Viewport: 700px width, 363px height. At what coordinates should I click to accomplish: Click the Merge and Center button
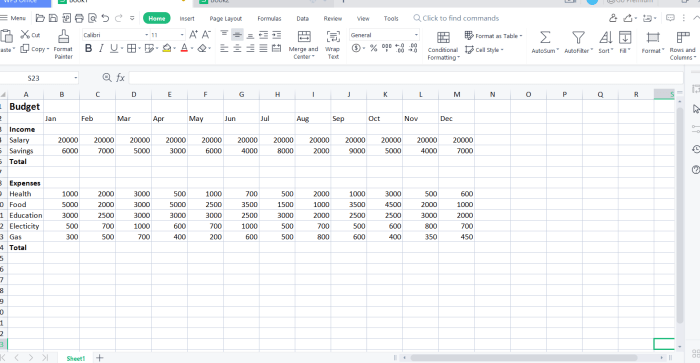(304, 45)
